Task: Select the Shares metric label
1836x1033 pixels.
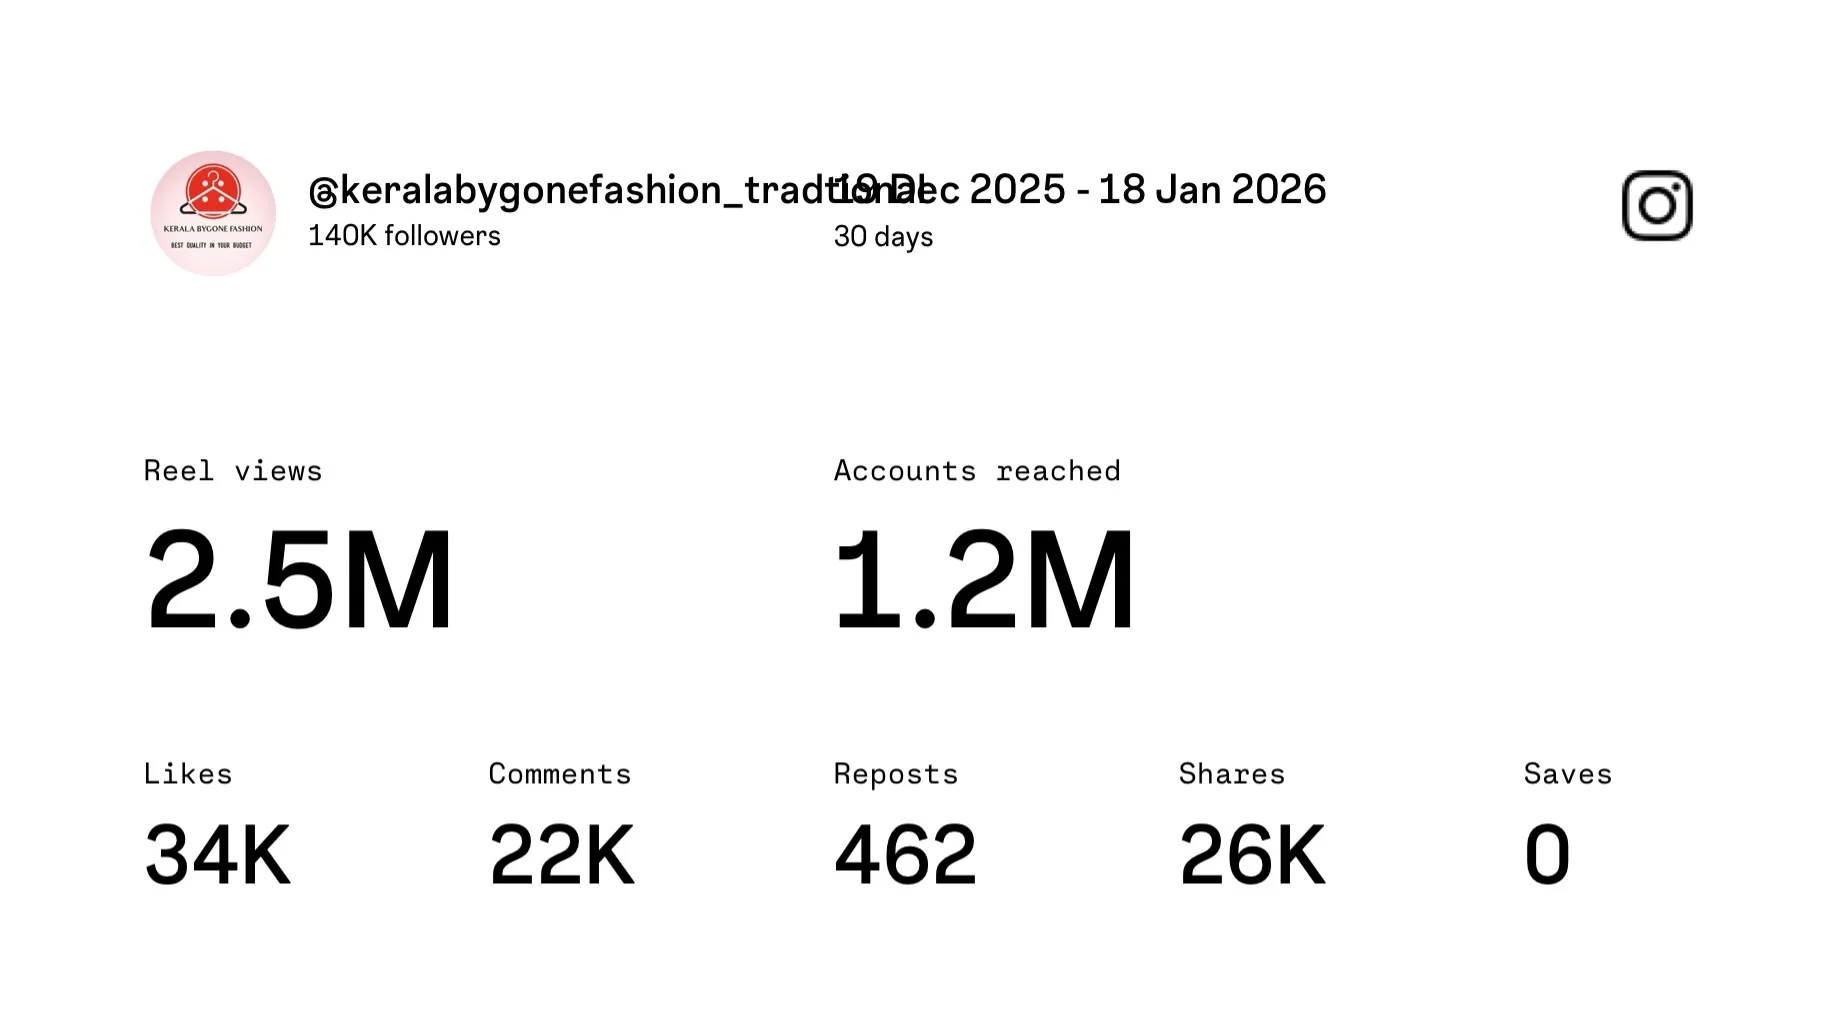Action: (1232, 774)
